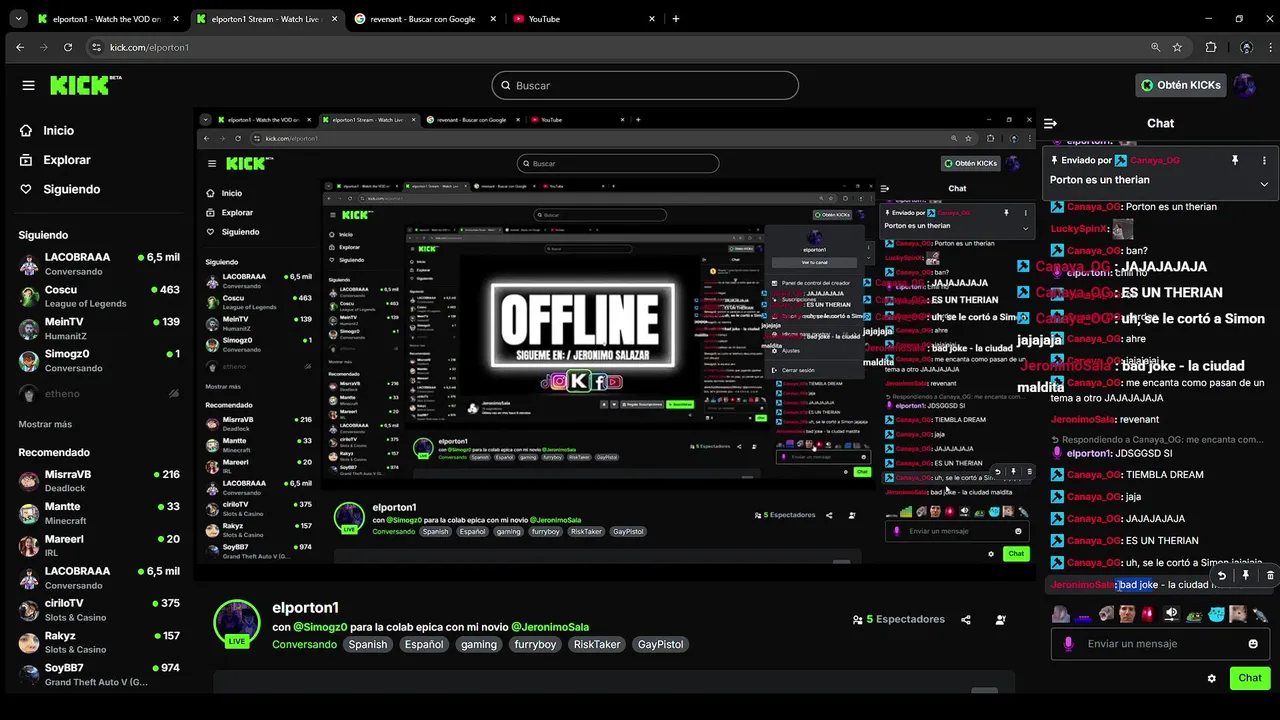Select the Español tag
The image size is (1280, 720).
[424, 645]
